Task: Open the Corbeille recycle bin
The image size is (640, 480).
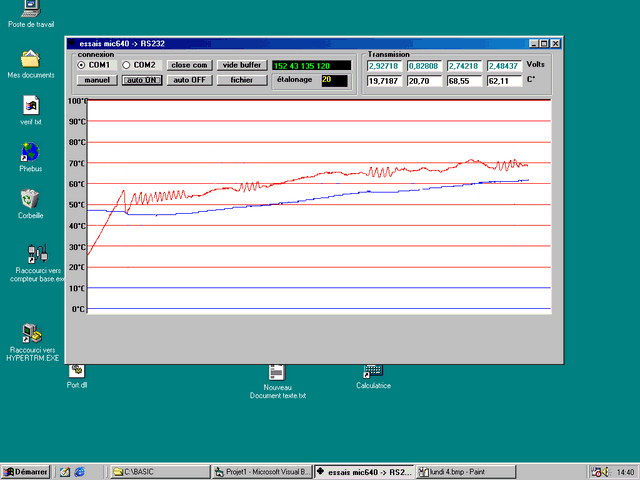Action: pyautogui.click(x=30, y=199)
